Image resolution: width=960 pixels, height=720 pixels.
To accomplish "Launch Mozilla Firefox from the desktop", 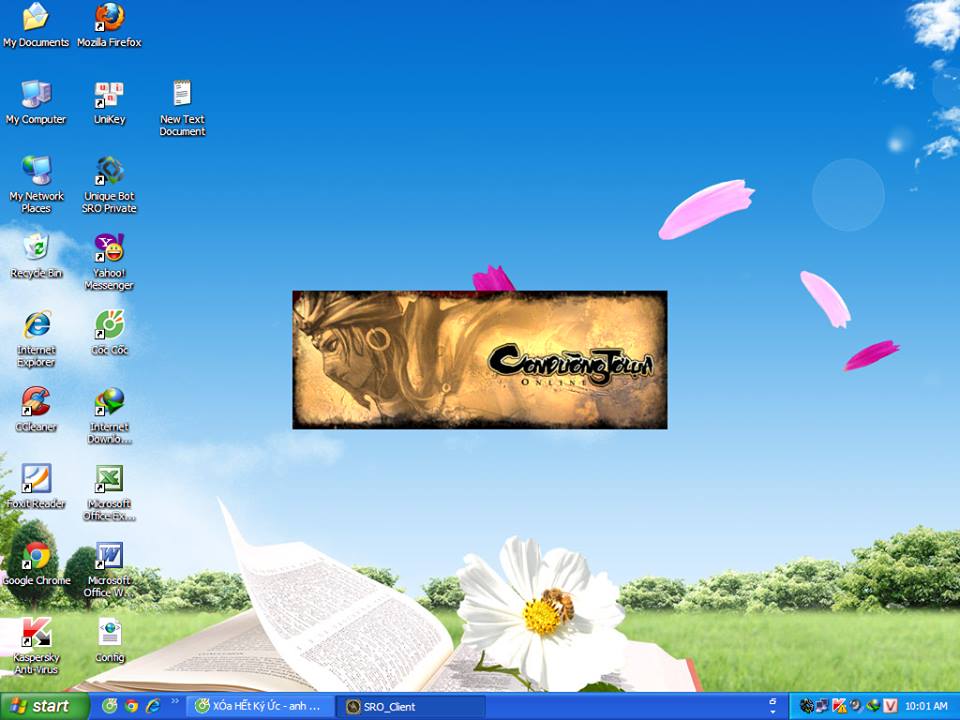I will click(109, 24).
